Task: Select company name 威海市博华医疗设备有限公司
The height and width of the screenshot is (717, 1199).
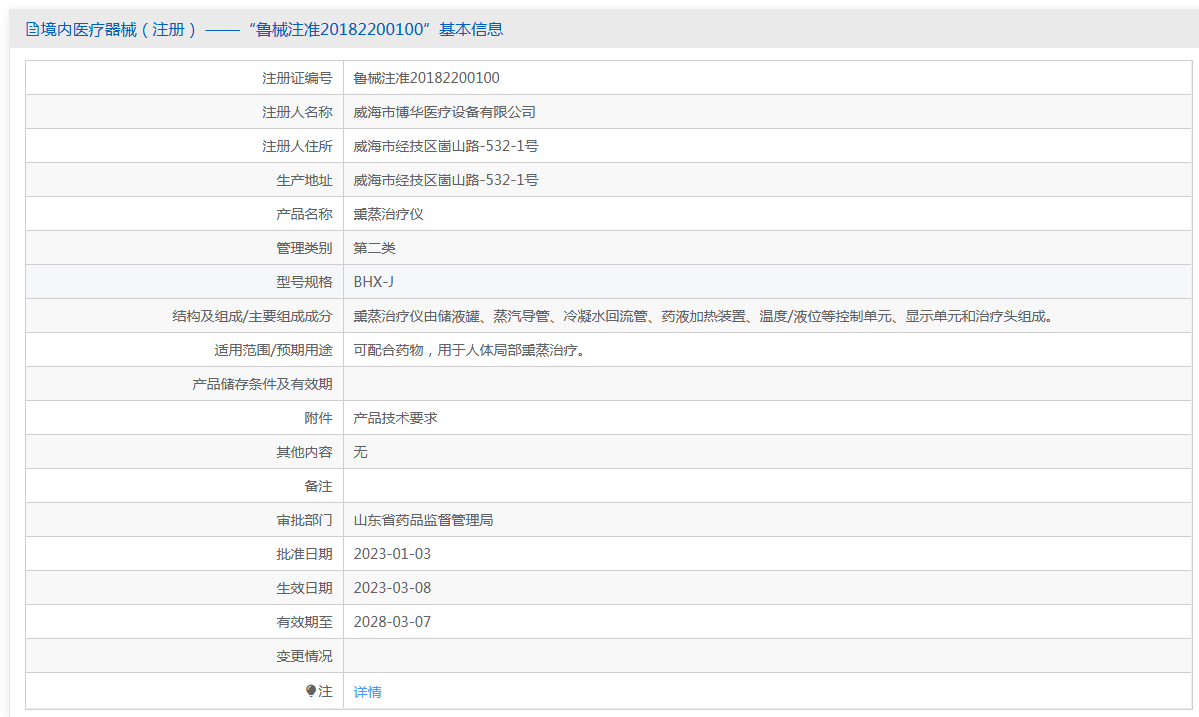Action: coord(444,112)
